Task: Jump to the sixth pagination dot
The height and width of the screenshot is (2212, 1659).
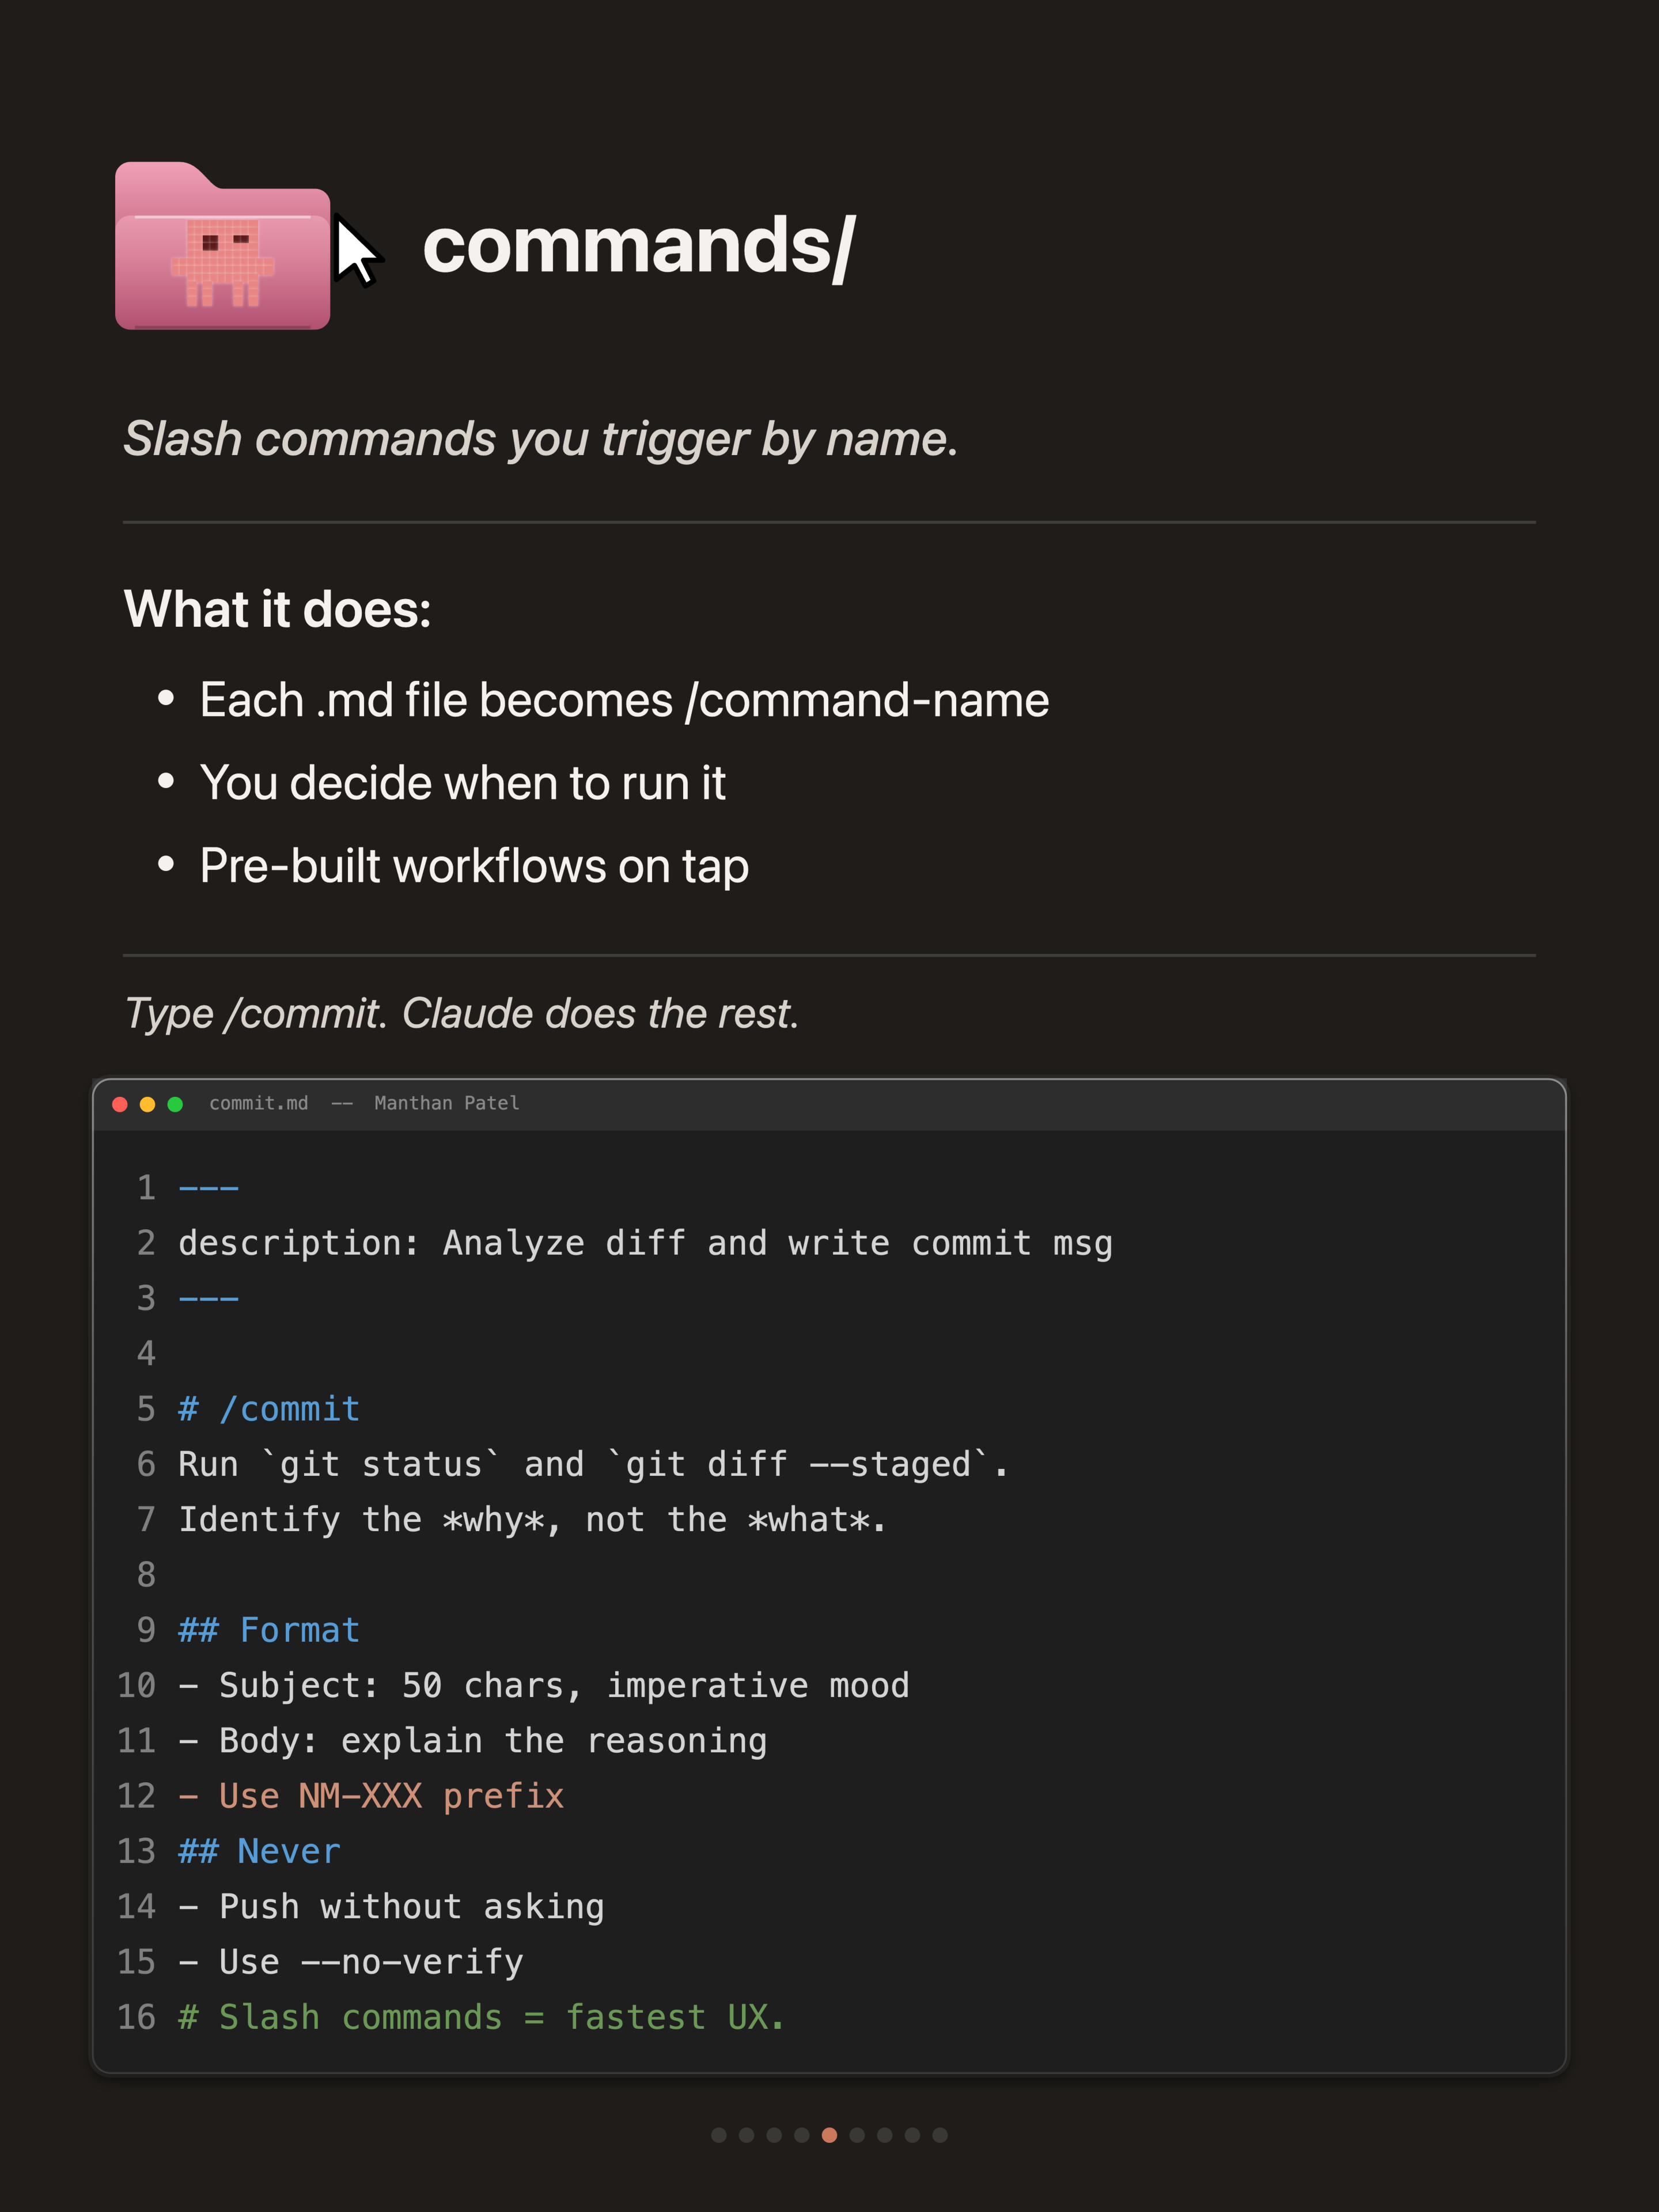Action: tap(857, 2135)
